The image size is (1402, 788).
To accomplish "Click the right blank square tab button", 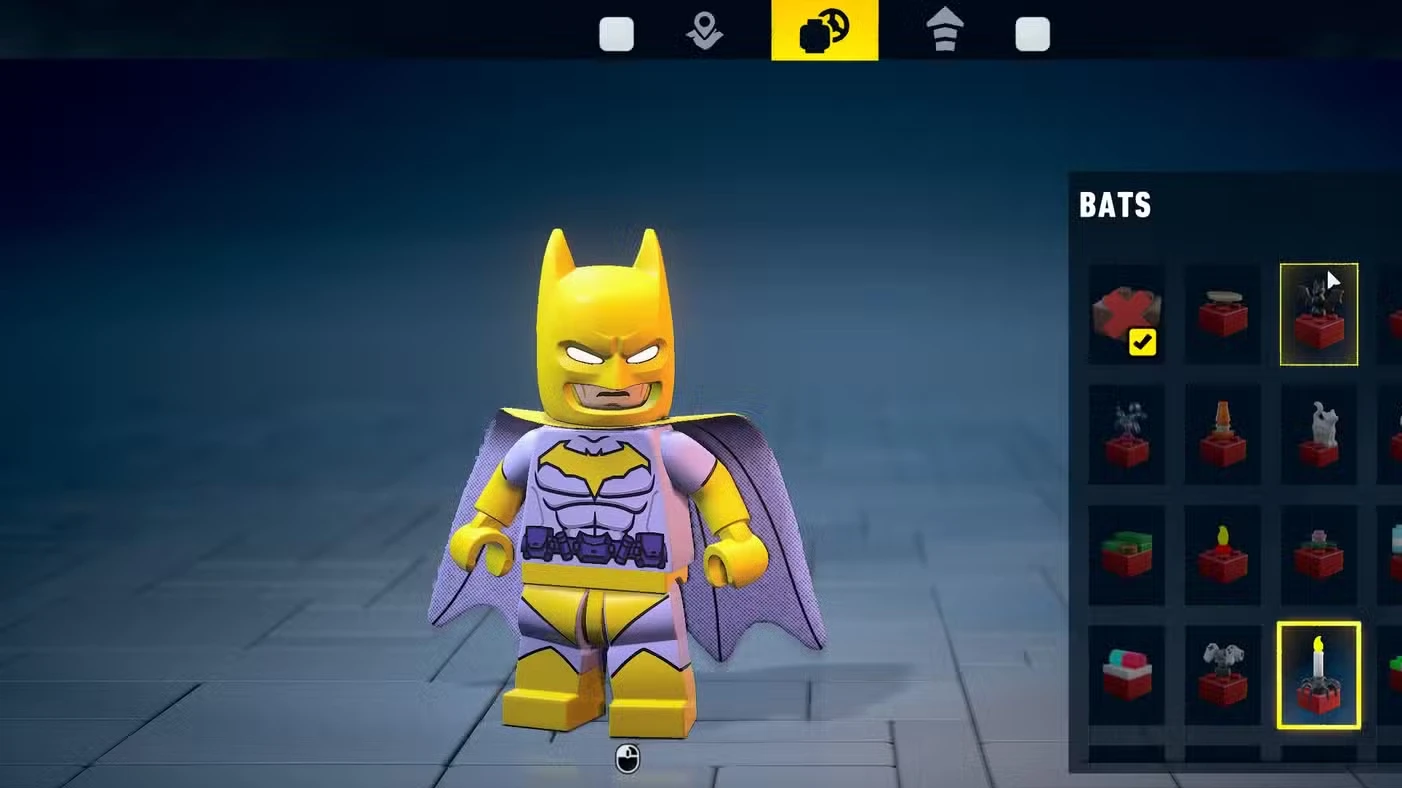I will [1032, 34].
